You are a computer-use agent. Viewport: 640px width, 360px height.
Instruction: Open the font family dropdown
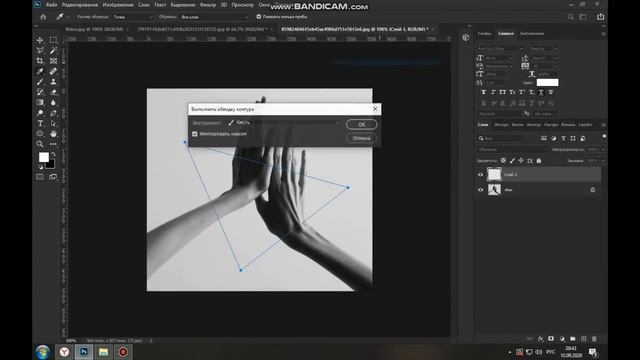500,49
